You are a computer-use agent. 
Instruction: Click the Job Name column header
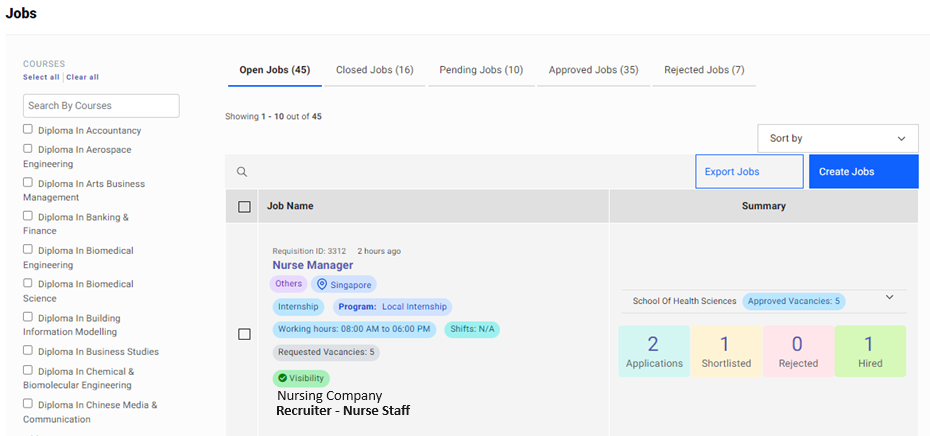[x=290, y=206]
